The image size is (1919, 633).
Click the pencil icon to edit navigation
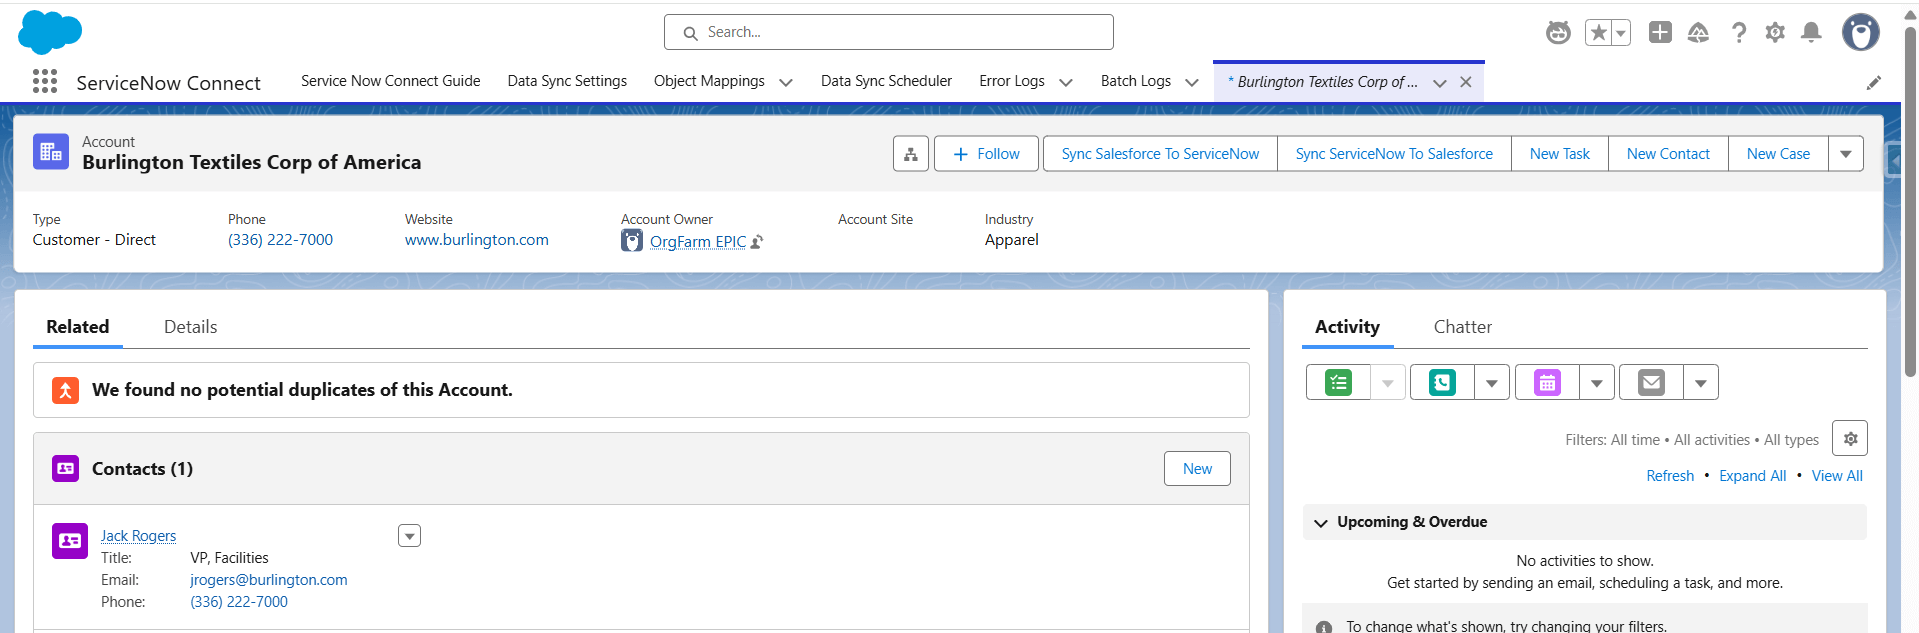pos(1874,83)
